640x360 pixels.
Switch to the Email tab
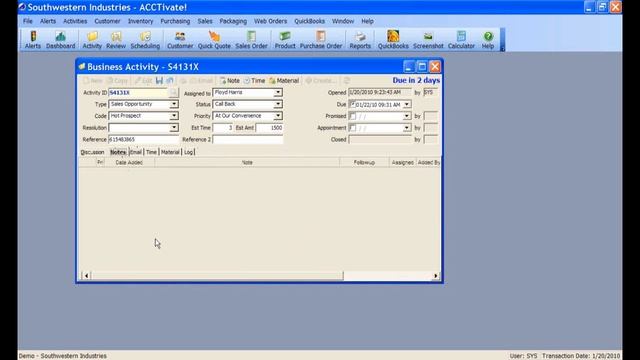tap(135, 152)
